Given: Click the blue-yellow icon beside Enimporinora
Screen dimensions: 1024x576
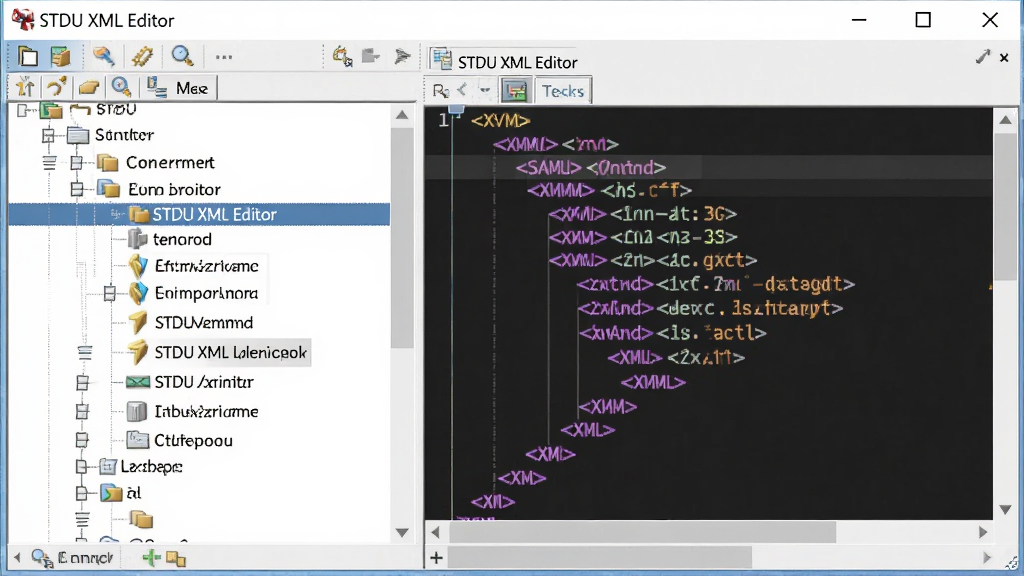Looking at the screenshot, I should click(138, 293).
